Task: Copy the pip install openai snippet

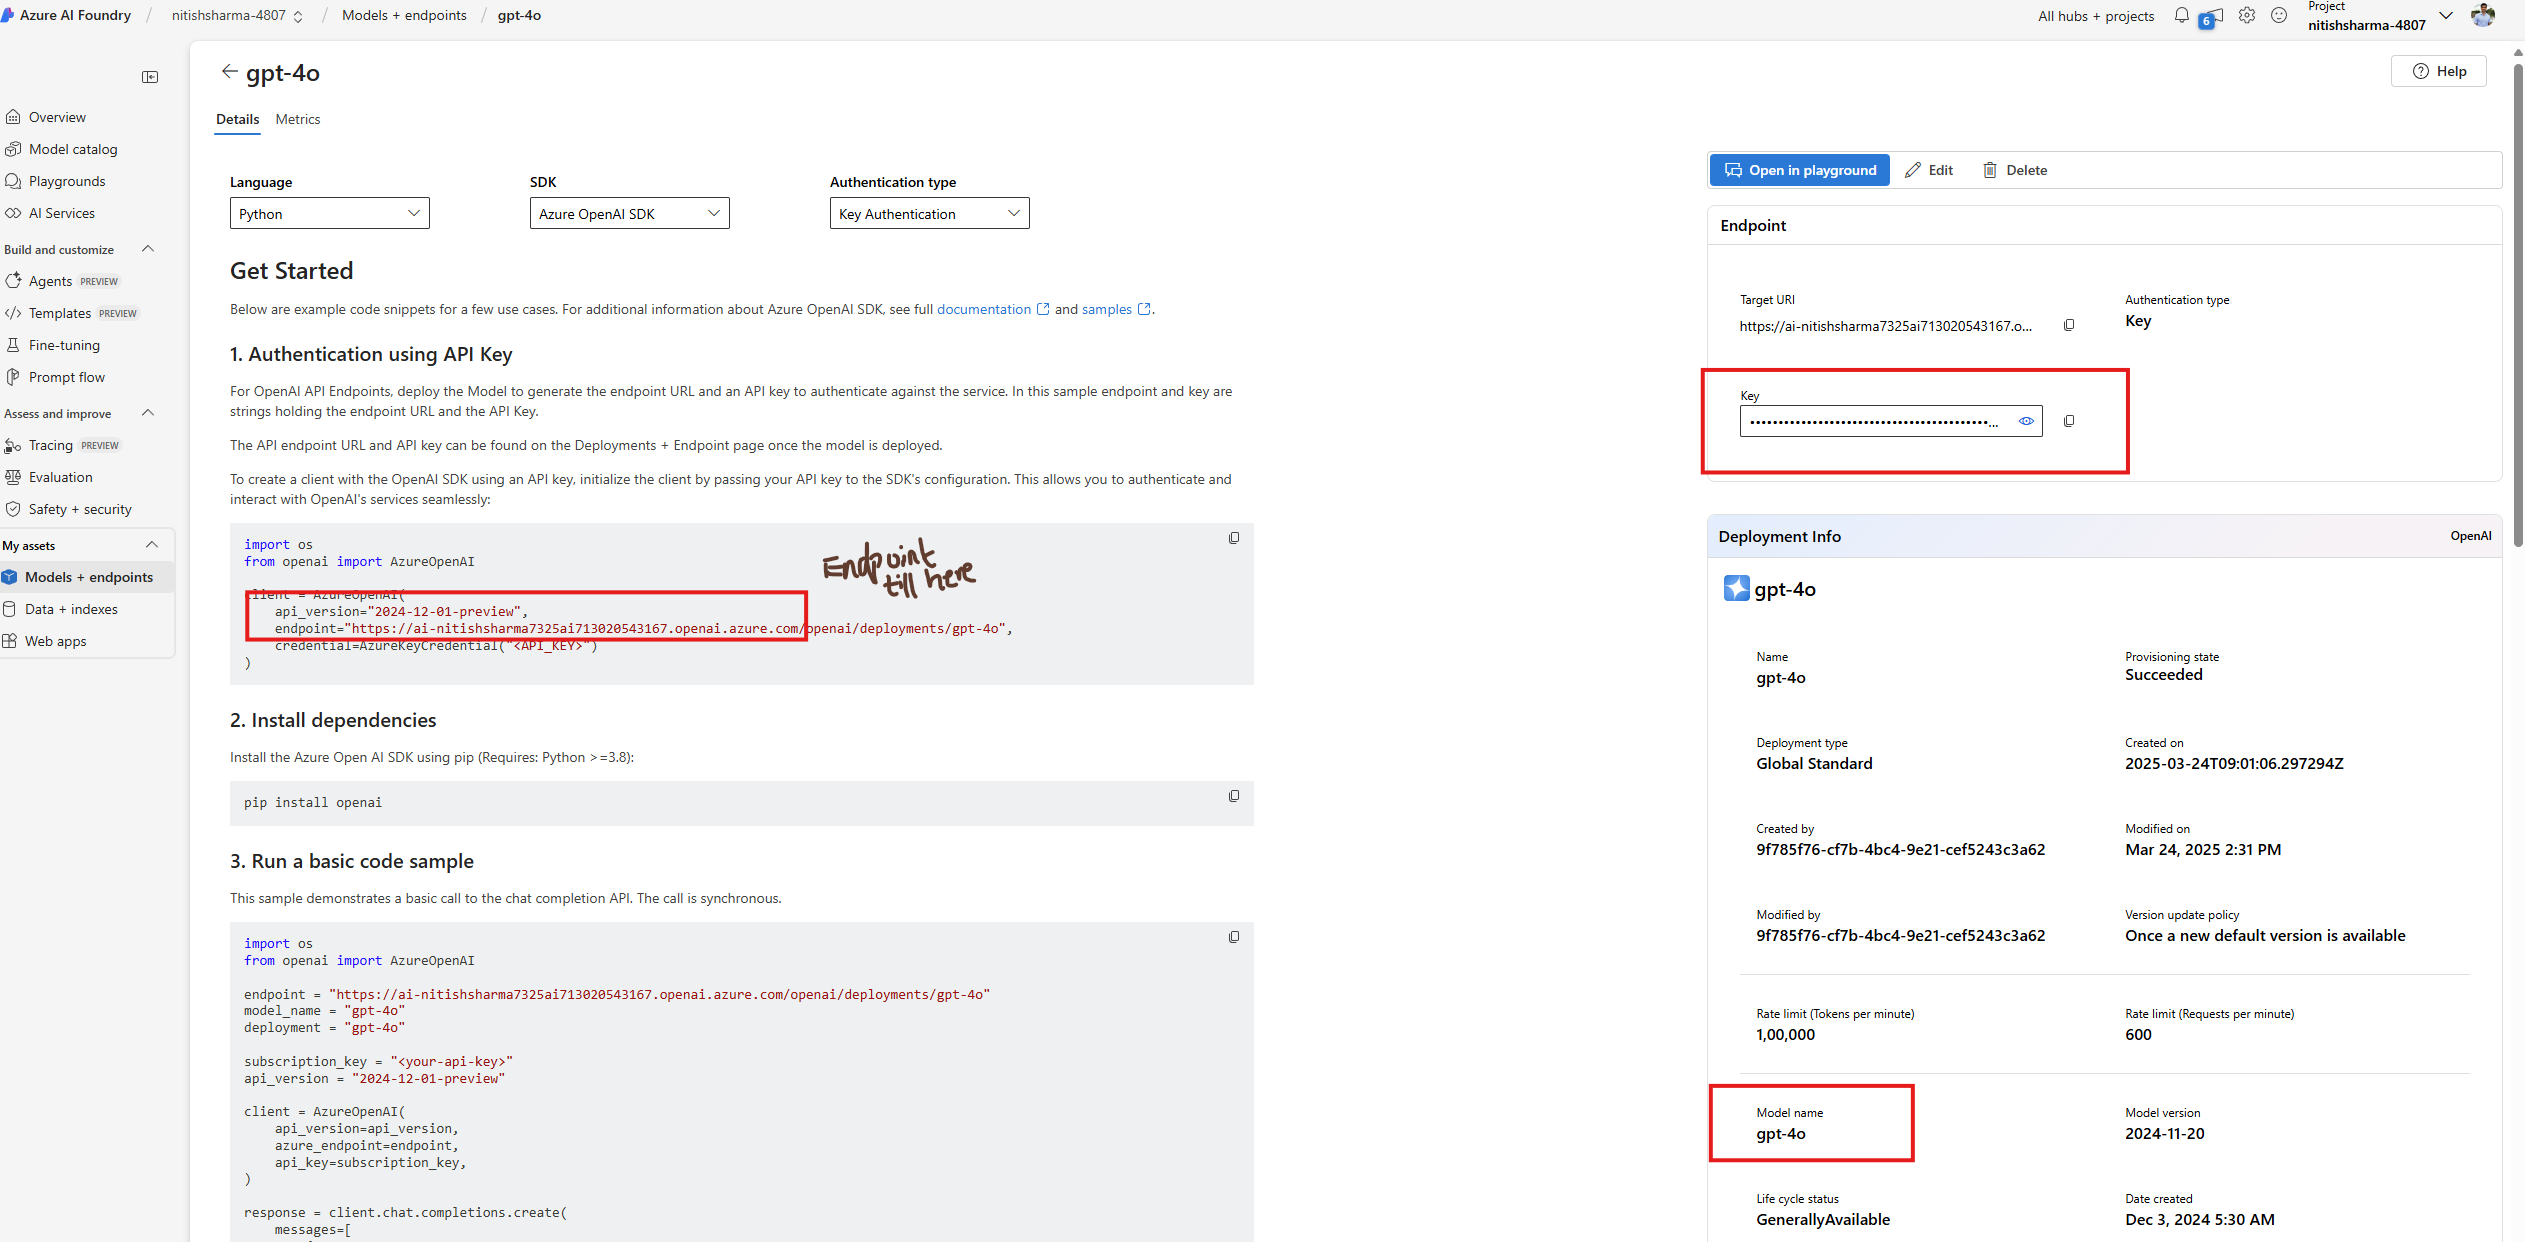Action: [x=1234, y=796]
